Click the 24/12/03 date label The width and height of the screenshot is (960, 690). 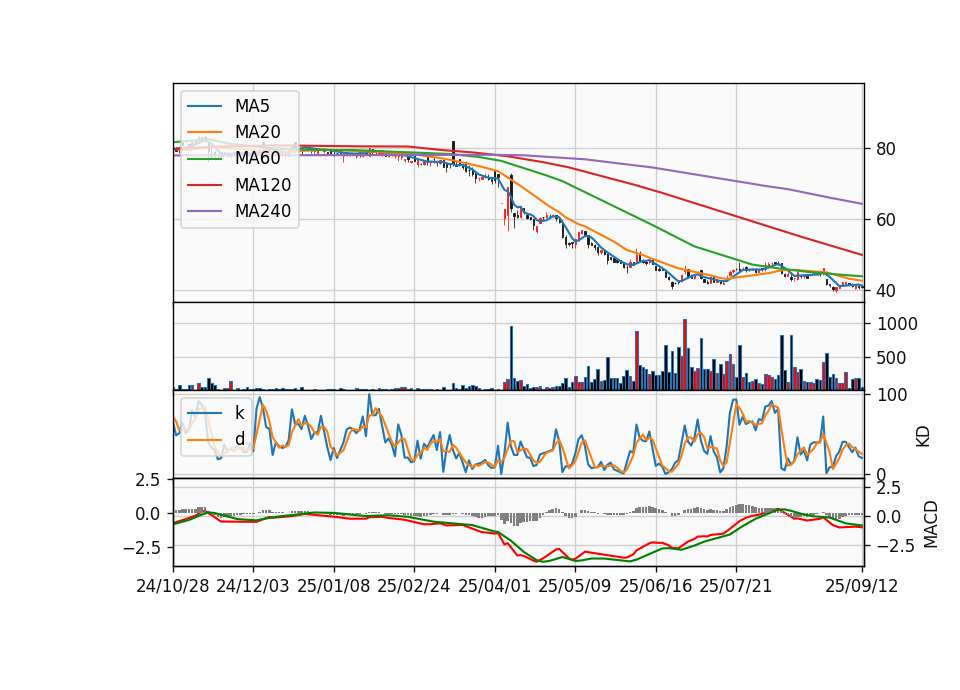pos(253,586)
